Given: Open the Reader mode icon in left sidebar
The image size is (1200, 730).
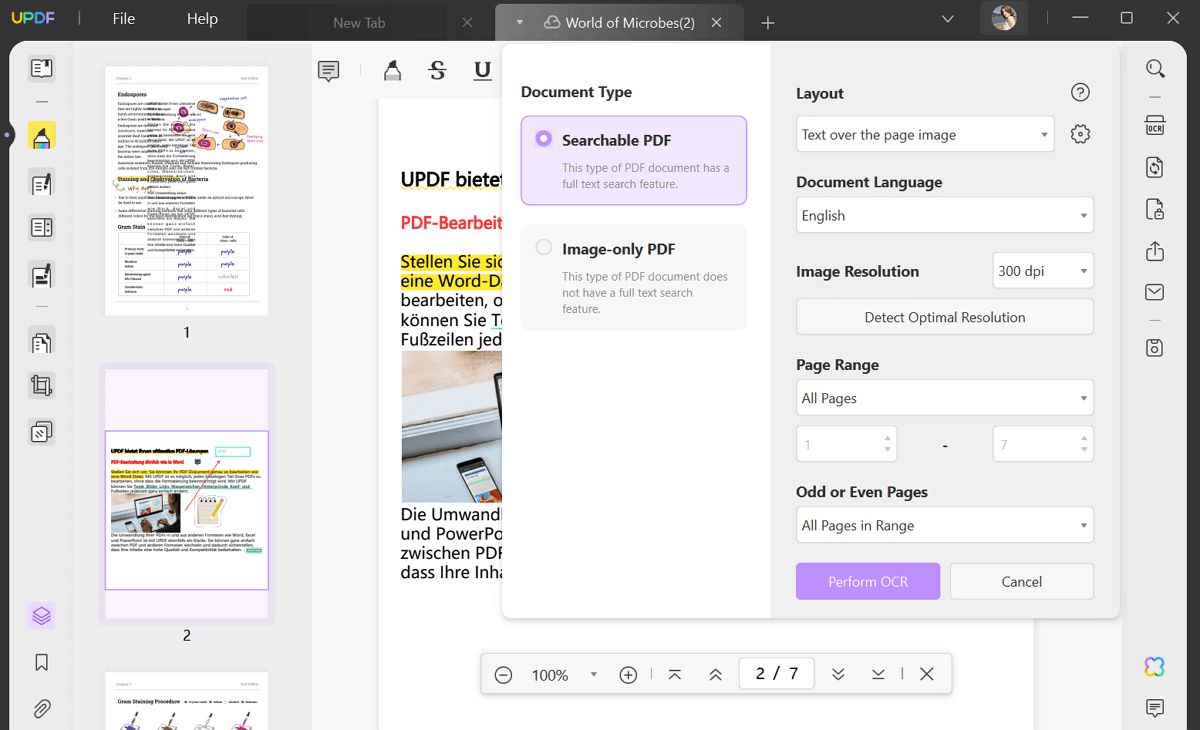Looking at the screenshot, I should tap(41, 69).
